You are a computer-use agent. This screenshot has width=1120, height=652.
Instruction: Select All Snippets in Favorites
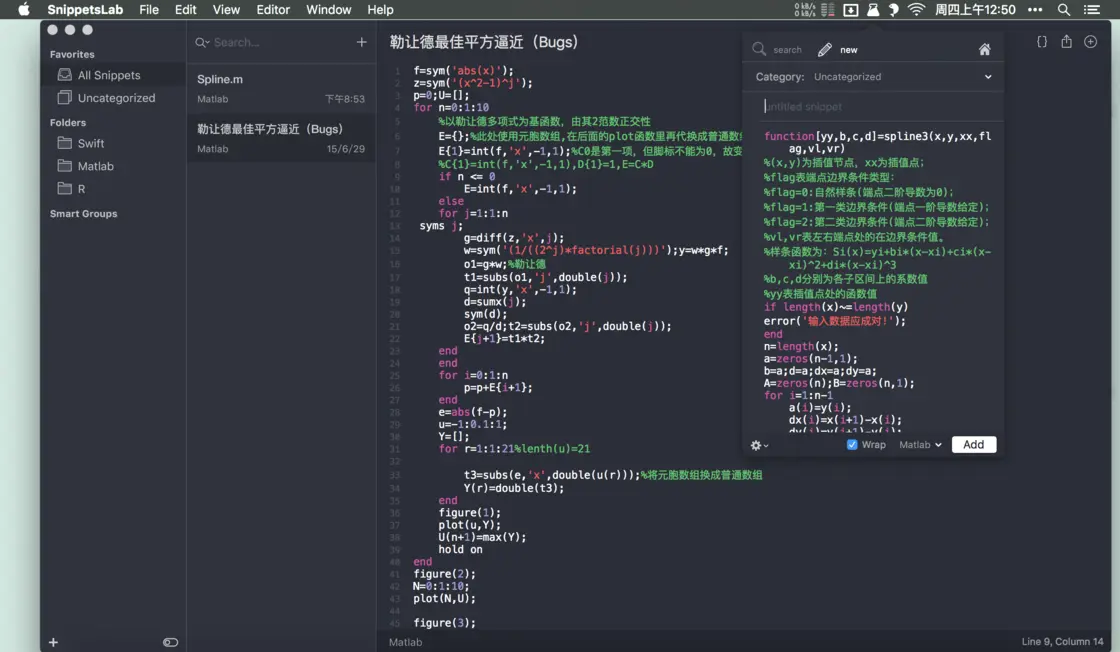coord(113,75)
